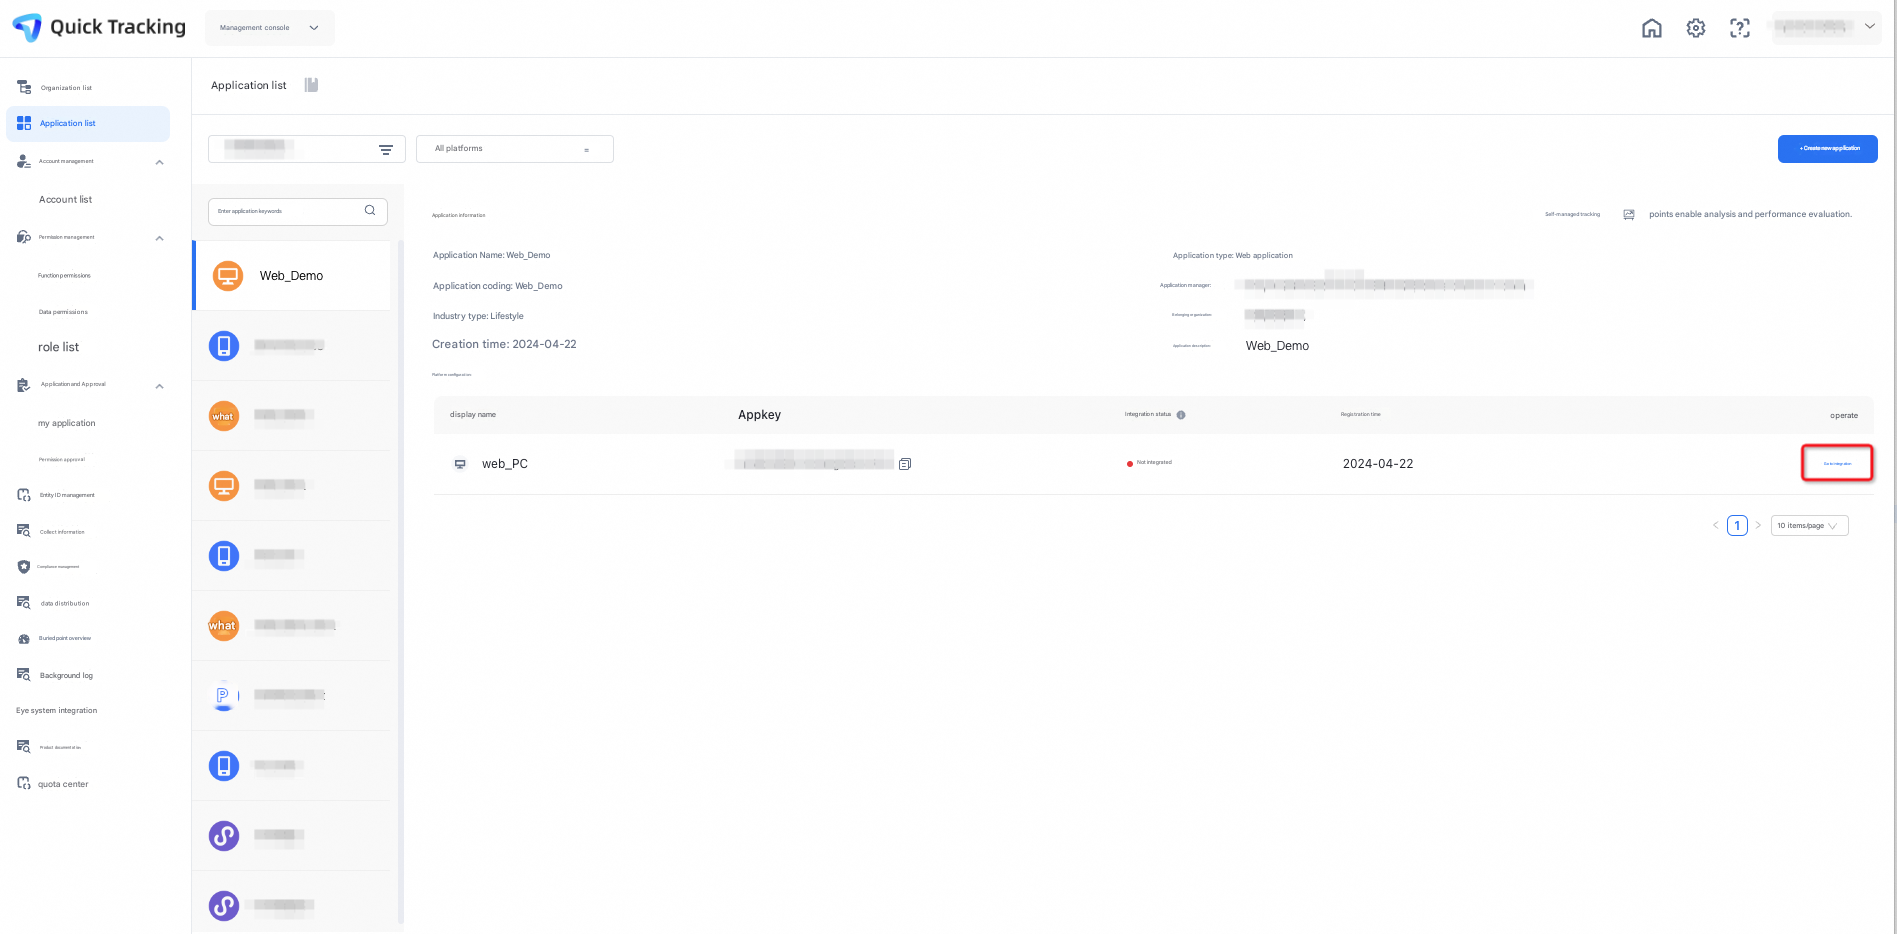Click the Integration status info icon
This screenshot has height=934, width=1897.
pyautogui.click(x=1181, y=415)
